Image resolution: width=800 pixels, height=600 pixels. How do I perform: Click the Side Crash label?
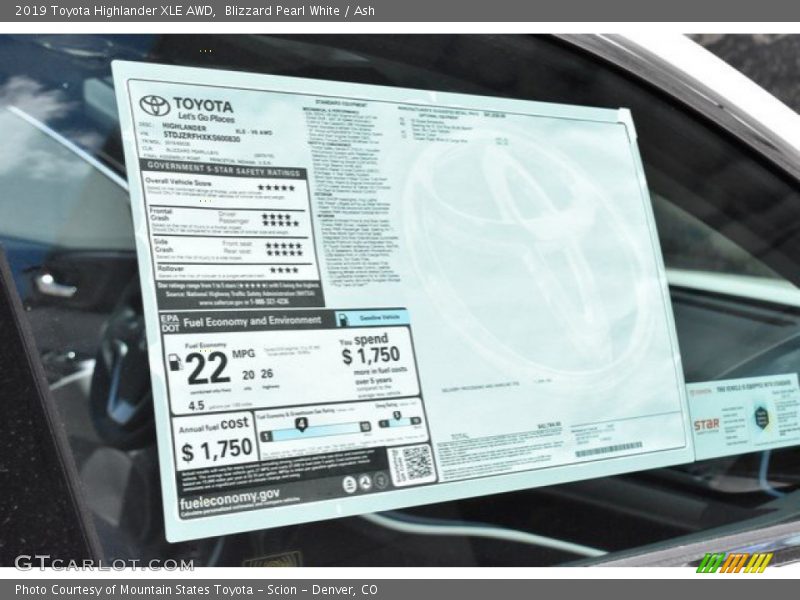click(x=163, y=246)
